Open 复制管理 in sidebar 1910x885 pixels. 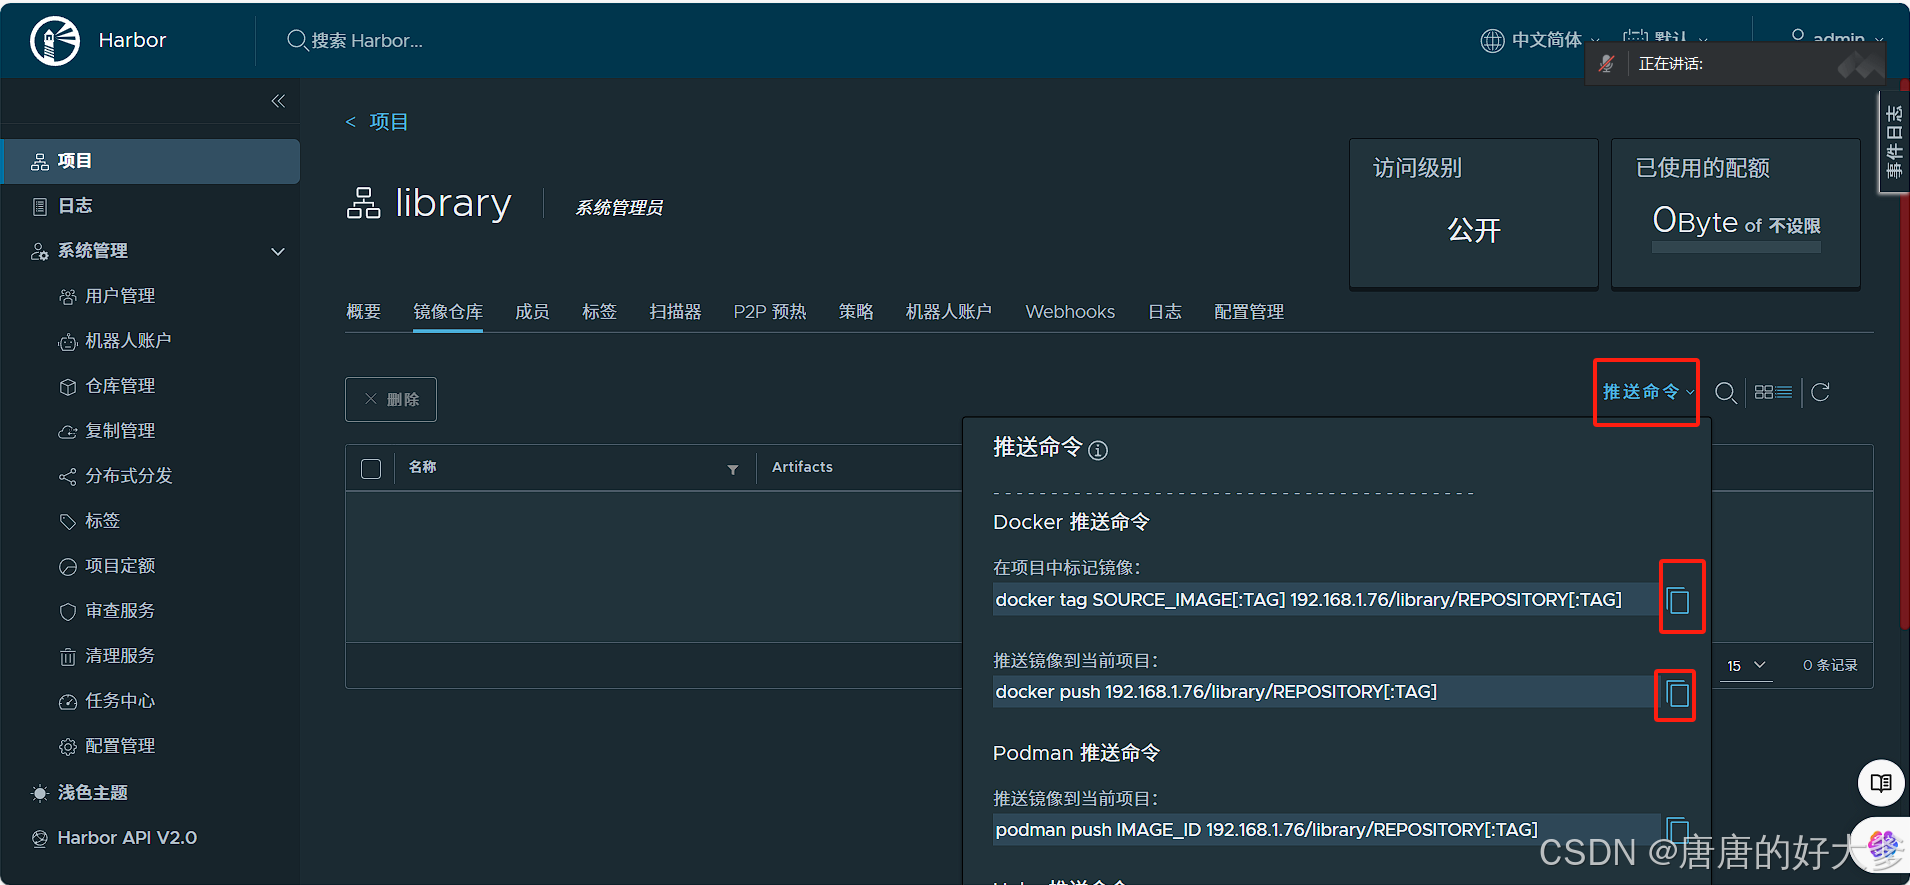[x=120, y=431]
